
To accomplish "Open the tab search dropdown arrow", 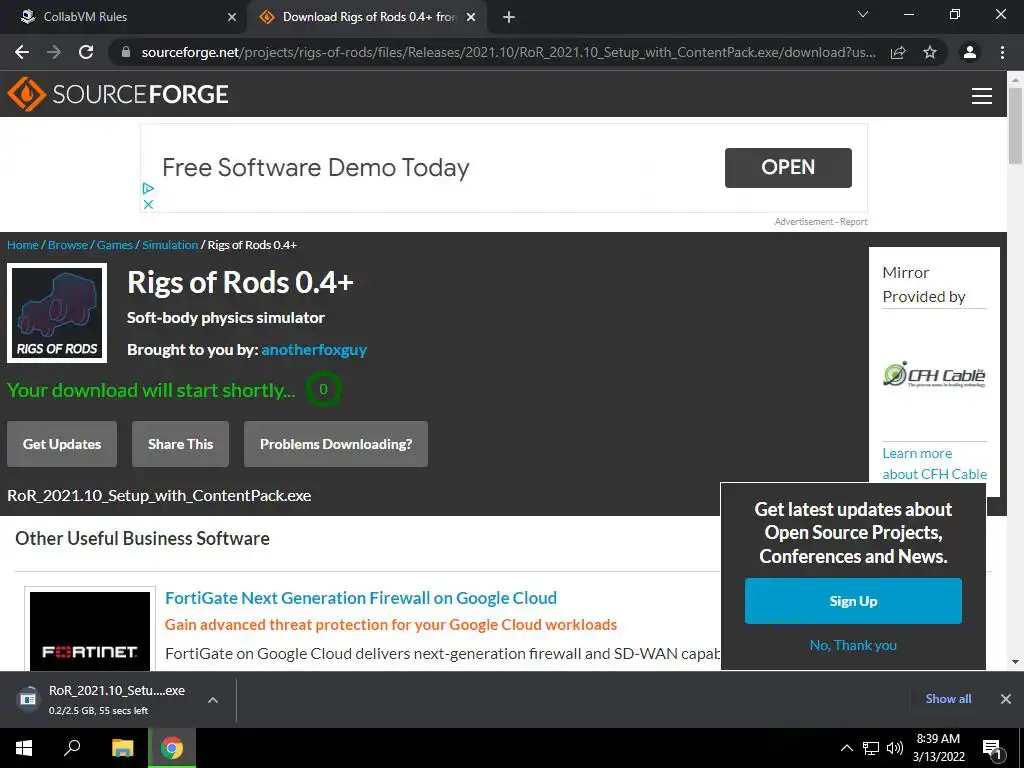I will tap(863, 14).
